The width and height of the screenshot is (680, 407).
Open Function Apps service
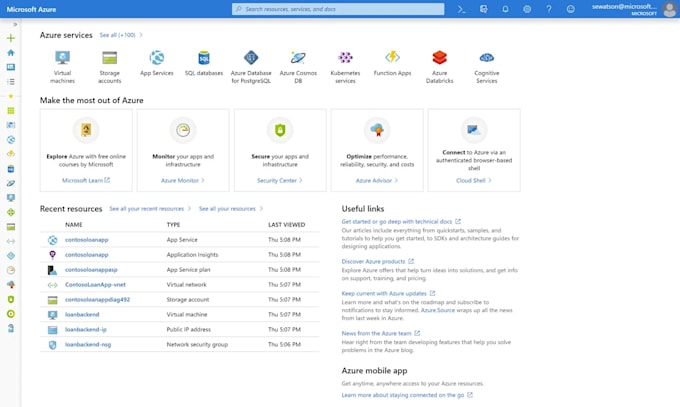[392, 63]
